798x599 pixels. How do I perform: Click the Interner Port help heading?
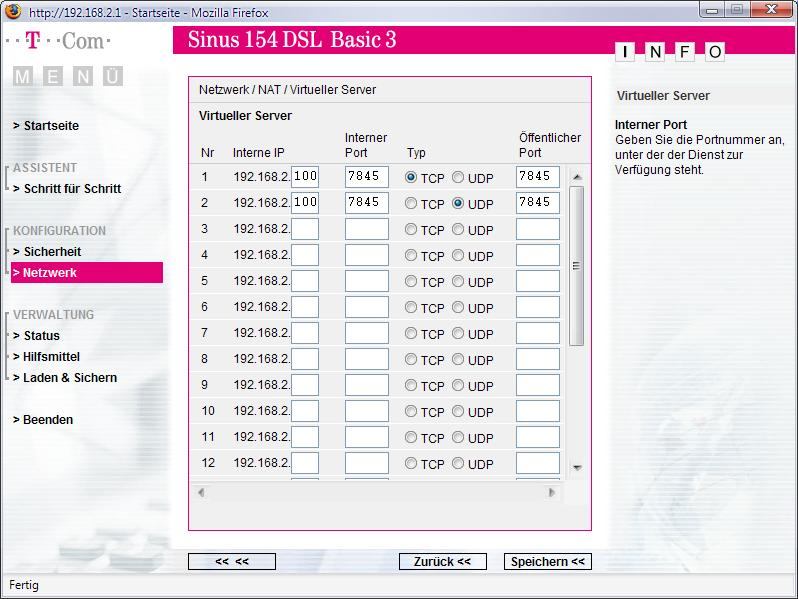pyautogui.click(x=650, y=125)
